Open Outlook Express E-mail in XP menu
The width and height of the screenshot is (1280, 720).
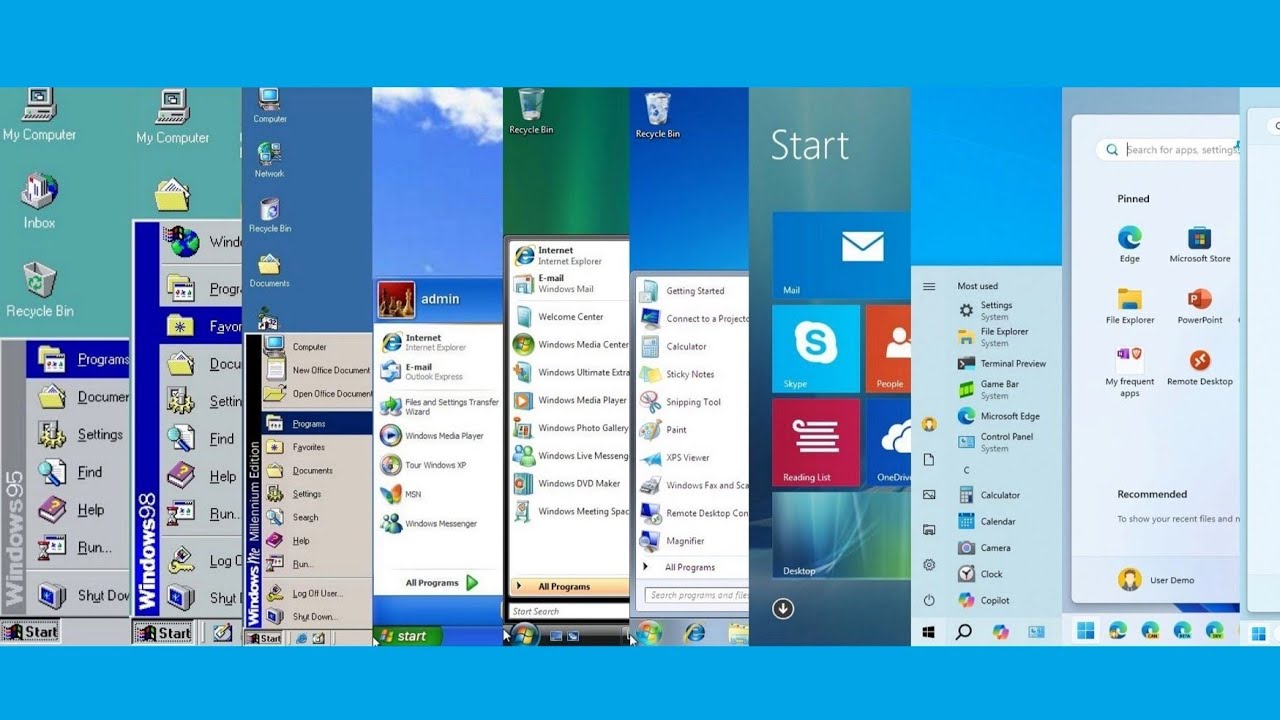422,372
